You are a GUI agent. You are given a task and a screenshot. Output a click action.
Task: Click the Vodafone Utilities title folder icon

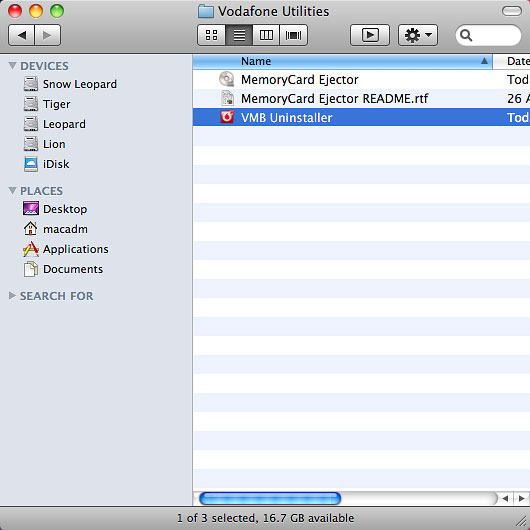(206, 11)
